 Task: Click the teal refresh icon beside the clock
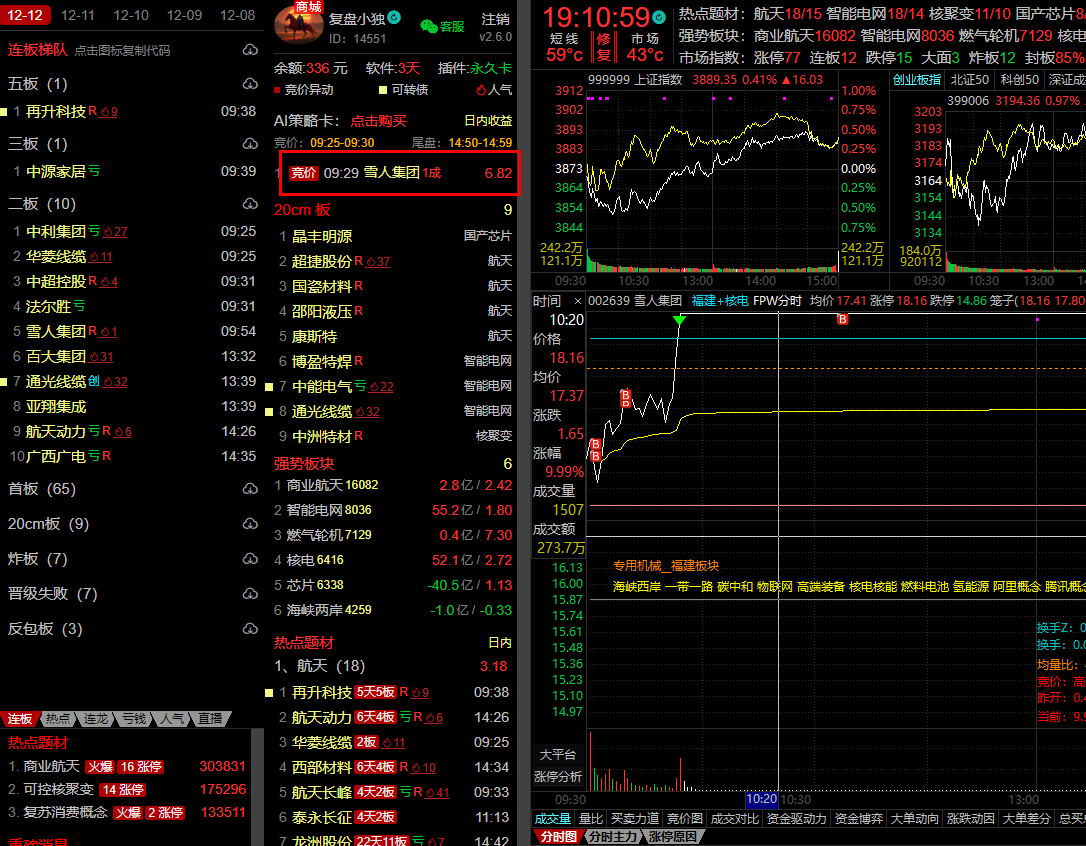click(x=658, y=17)
